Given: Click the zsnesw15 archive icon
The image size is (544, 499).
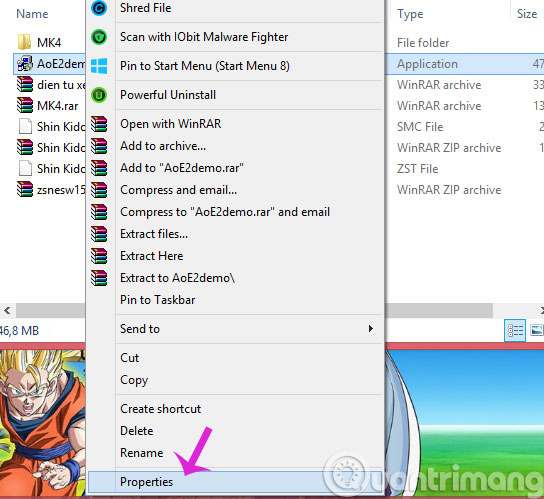Looking at the screenshot, I should 25,189.
